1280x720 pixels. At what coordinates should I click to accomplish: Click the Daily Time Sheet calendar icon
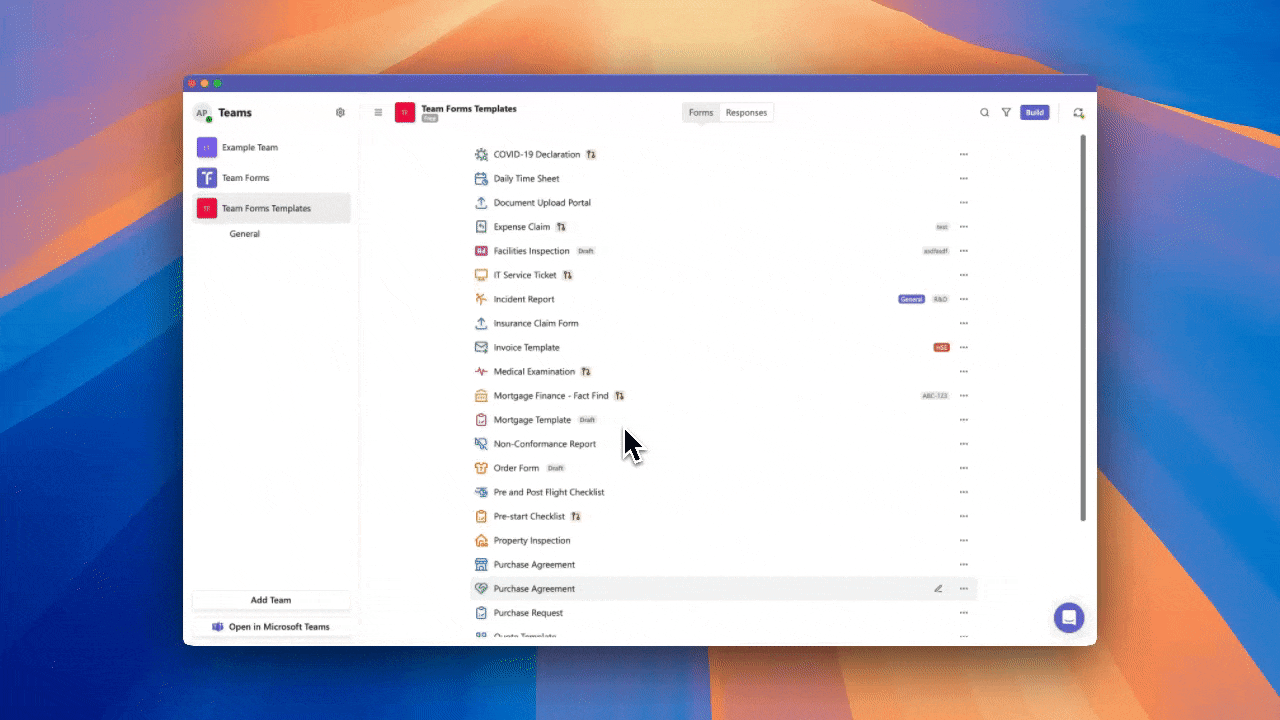tap(481, 179)
